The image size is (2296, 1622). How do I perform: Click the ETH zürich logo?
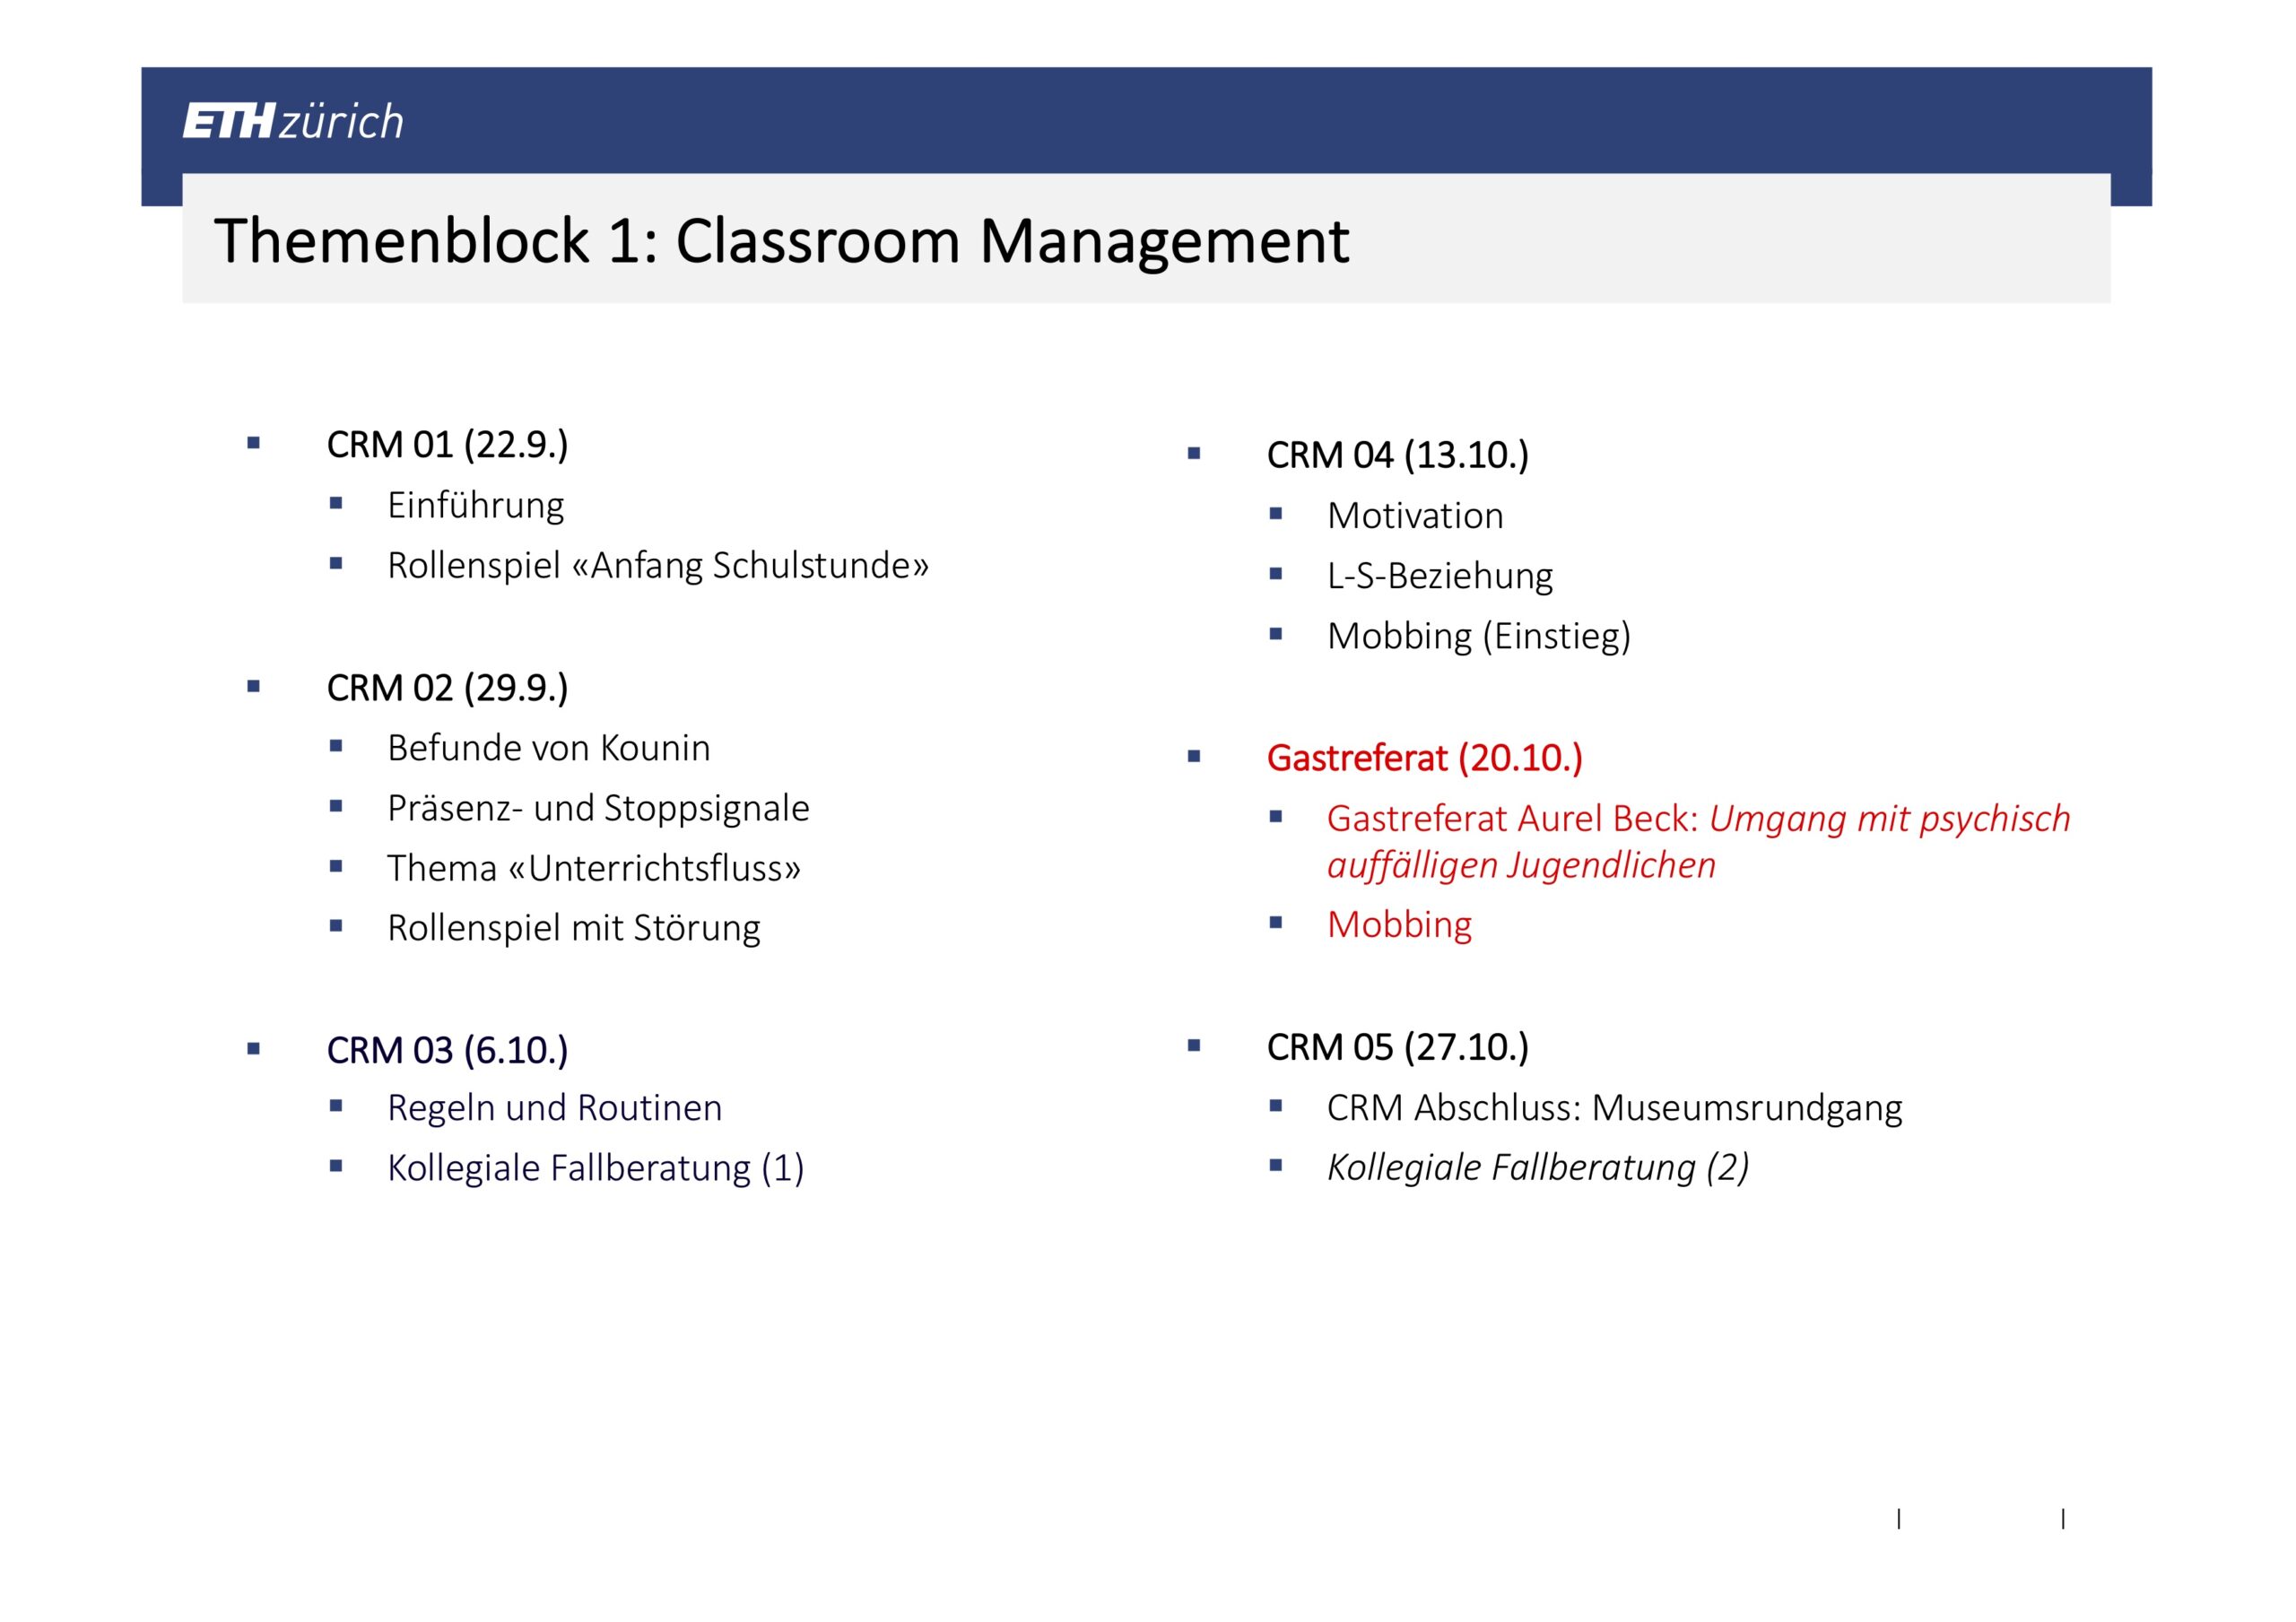pos(293,121)
